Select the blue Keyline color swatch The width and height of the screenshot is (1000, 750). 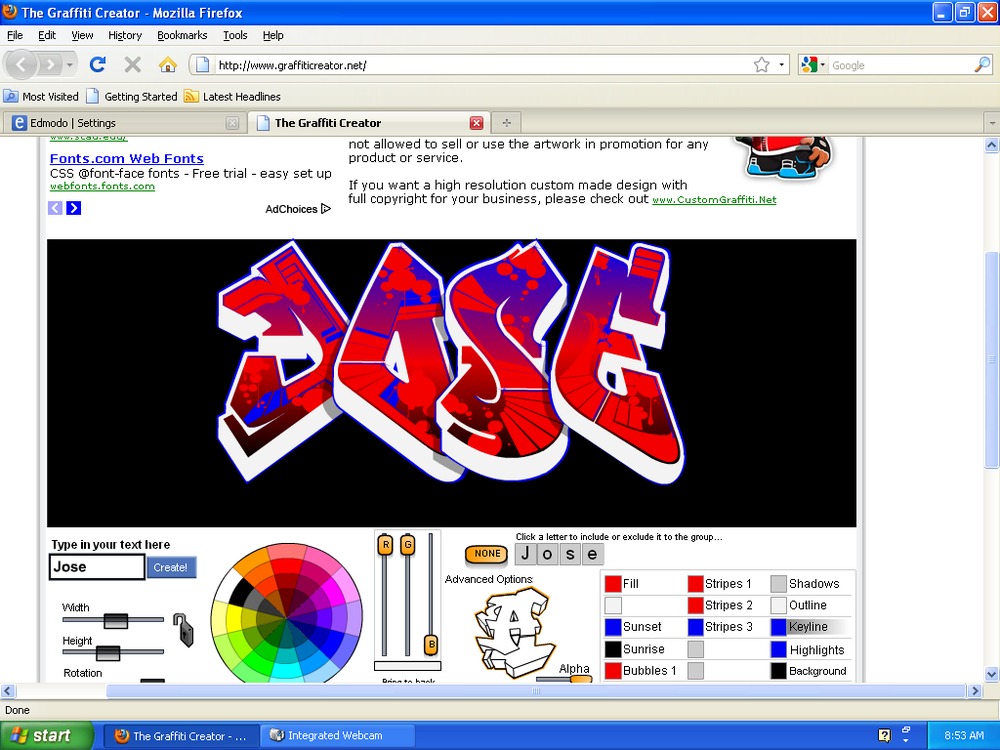click(x=779, y=627)
